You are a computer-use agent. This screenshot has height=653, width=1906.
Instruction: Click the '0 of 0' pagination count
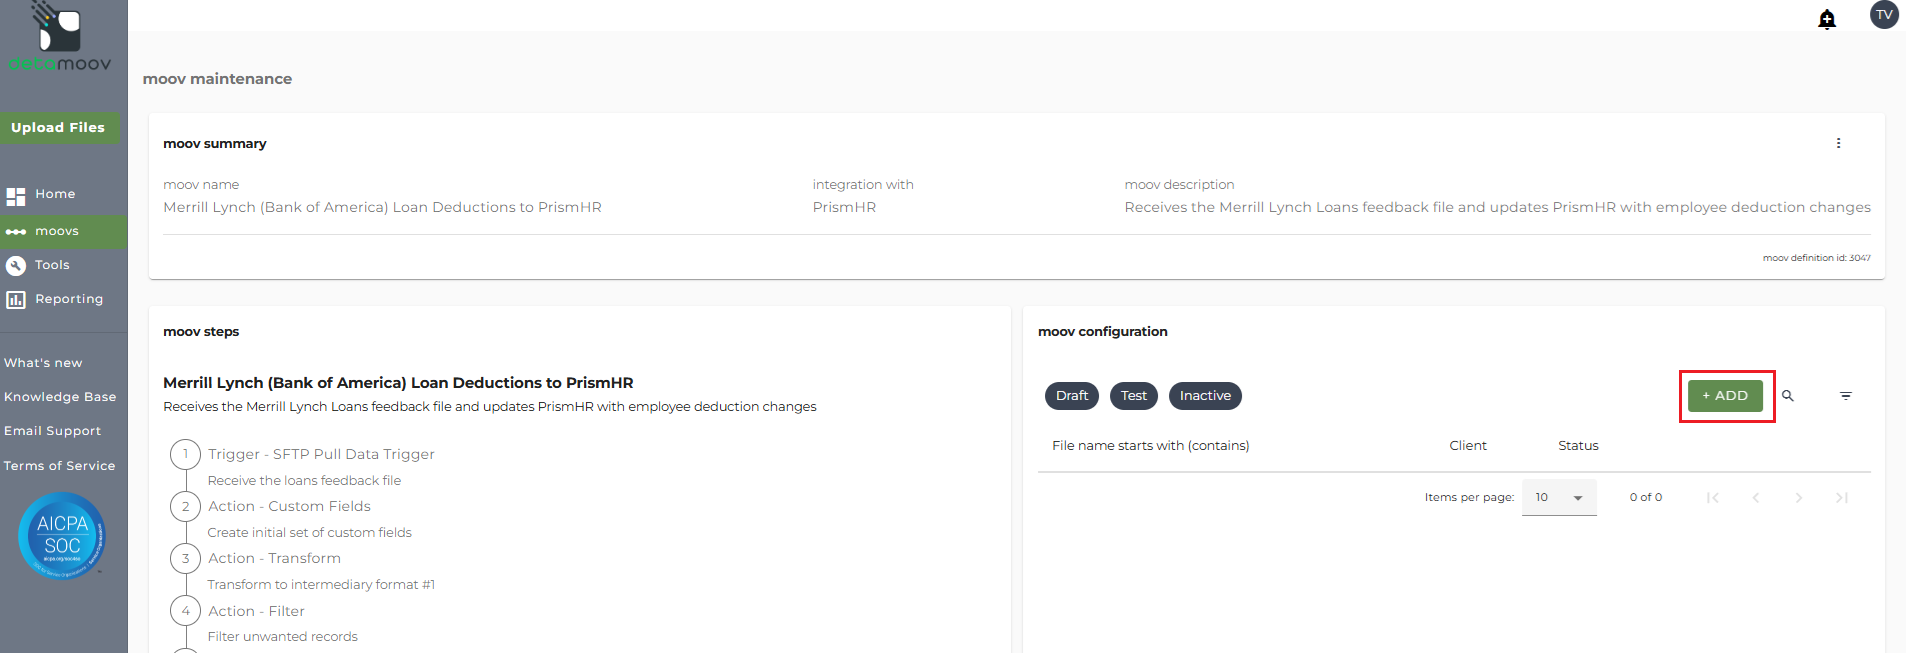1645,497
